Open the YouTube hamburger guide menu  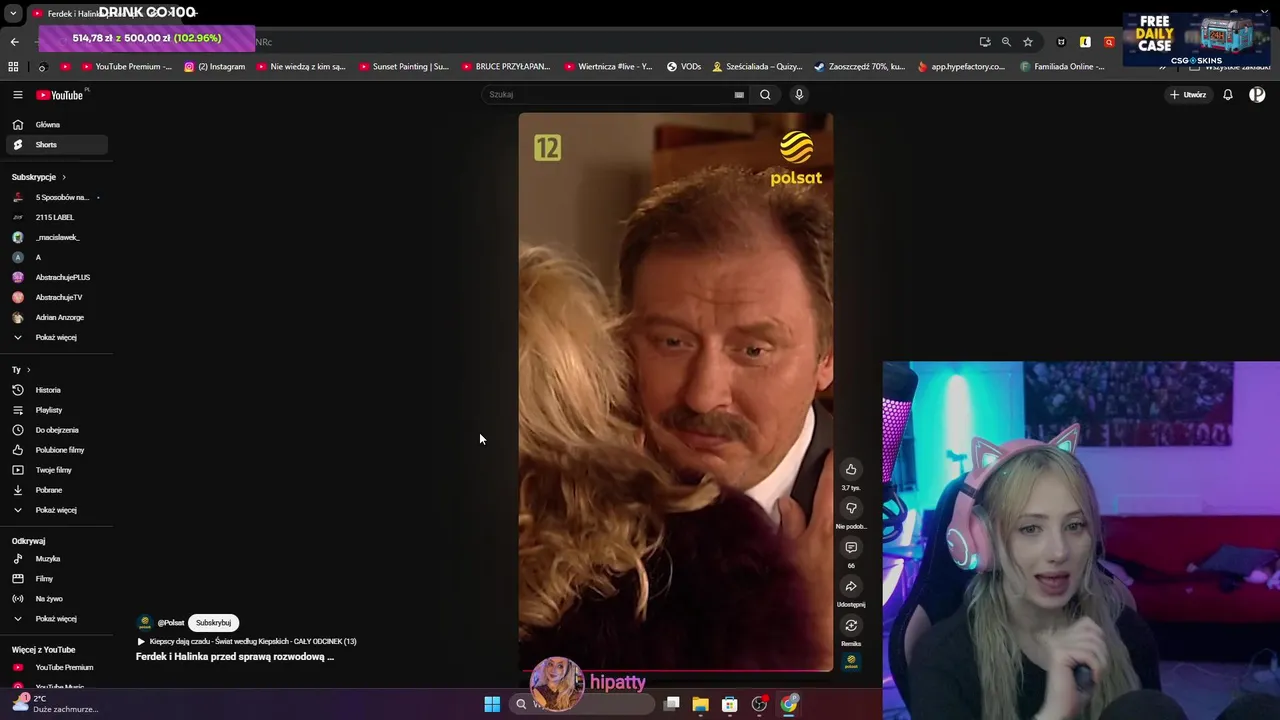[x=17, y=95]
